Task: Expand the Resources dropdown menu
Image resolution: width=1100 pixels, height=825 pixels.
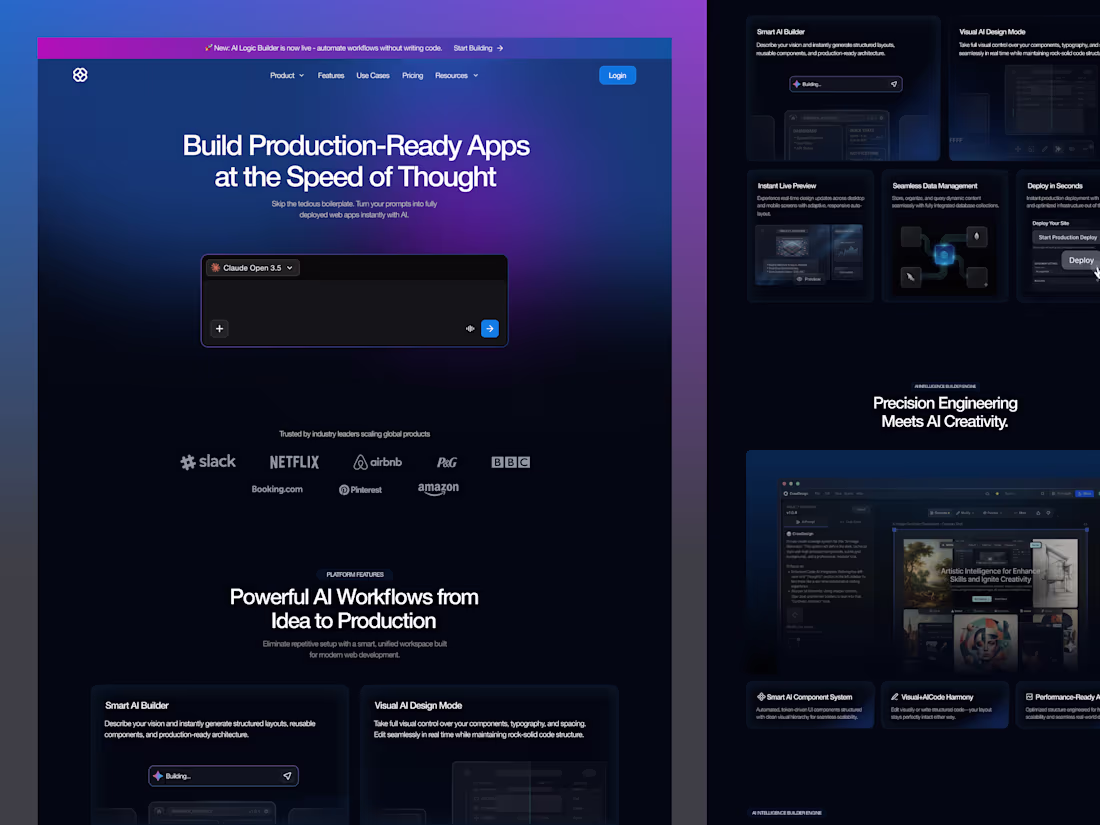Action: click(x=457, y=76)
